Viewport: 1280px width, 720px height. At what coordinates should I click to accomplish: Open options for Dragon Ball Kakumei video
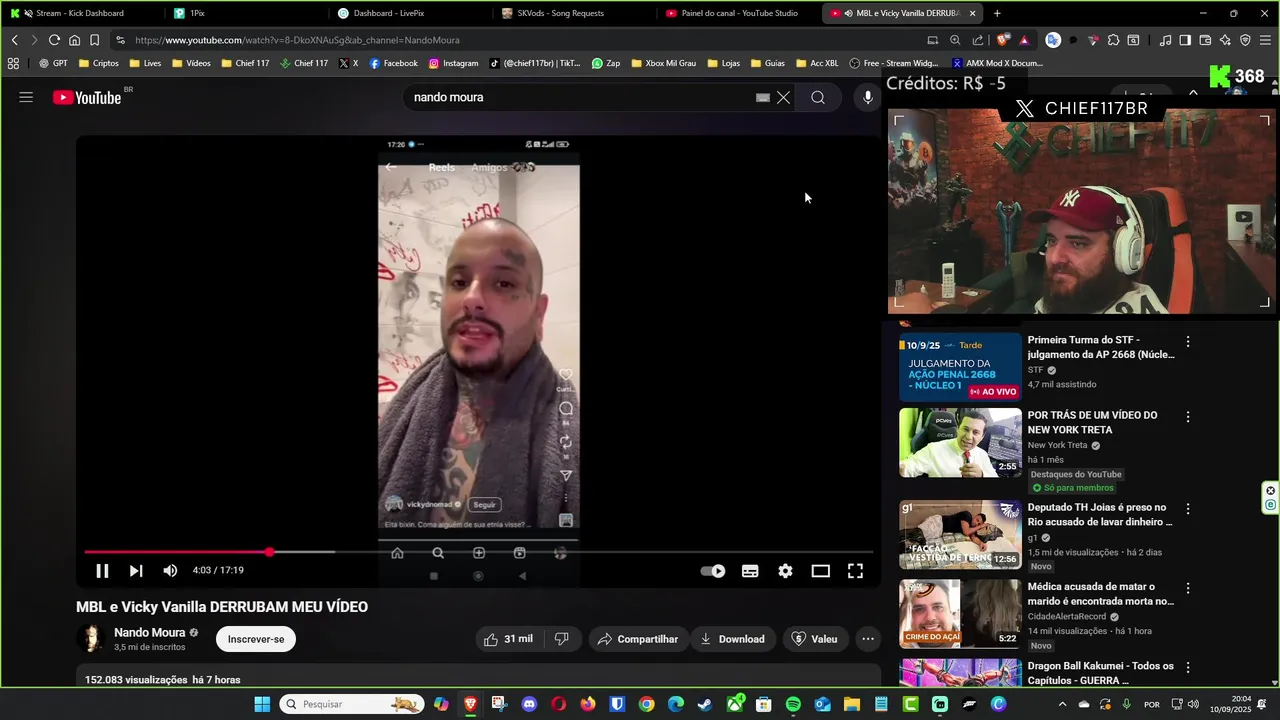coord(1188,668)
